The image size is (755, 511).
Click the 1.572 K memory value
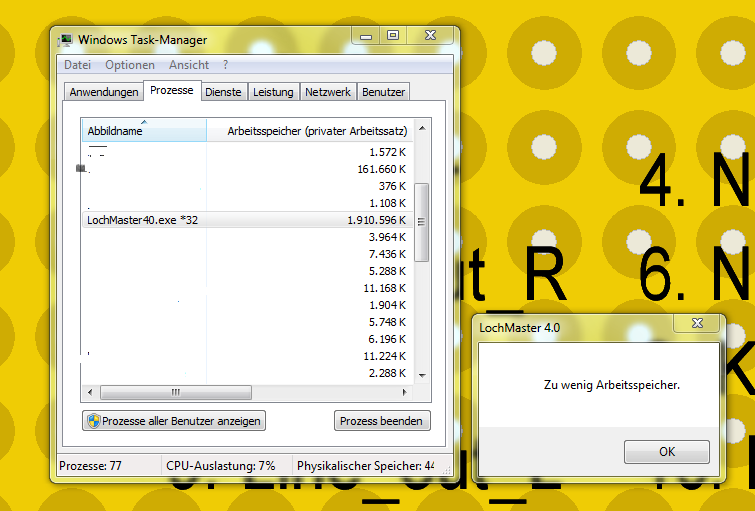click(388, 152)
